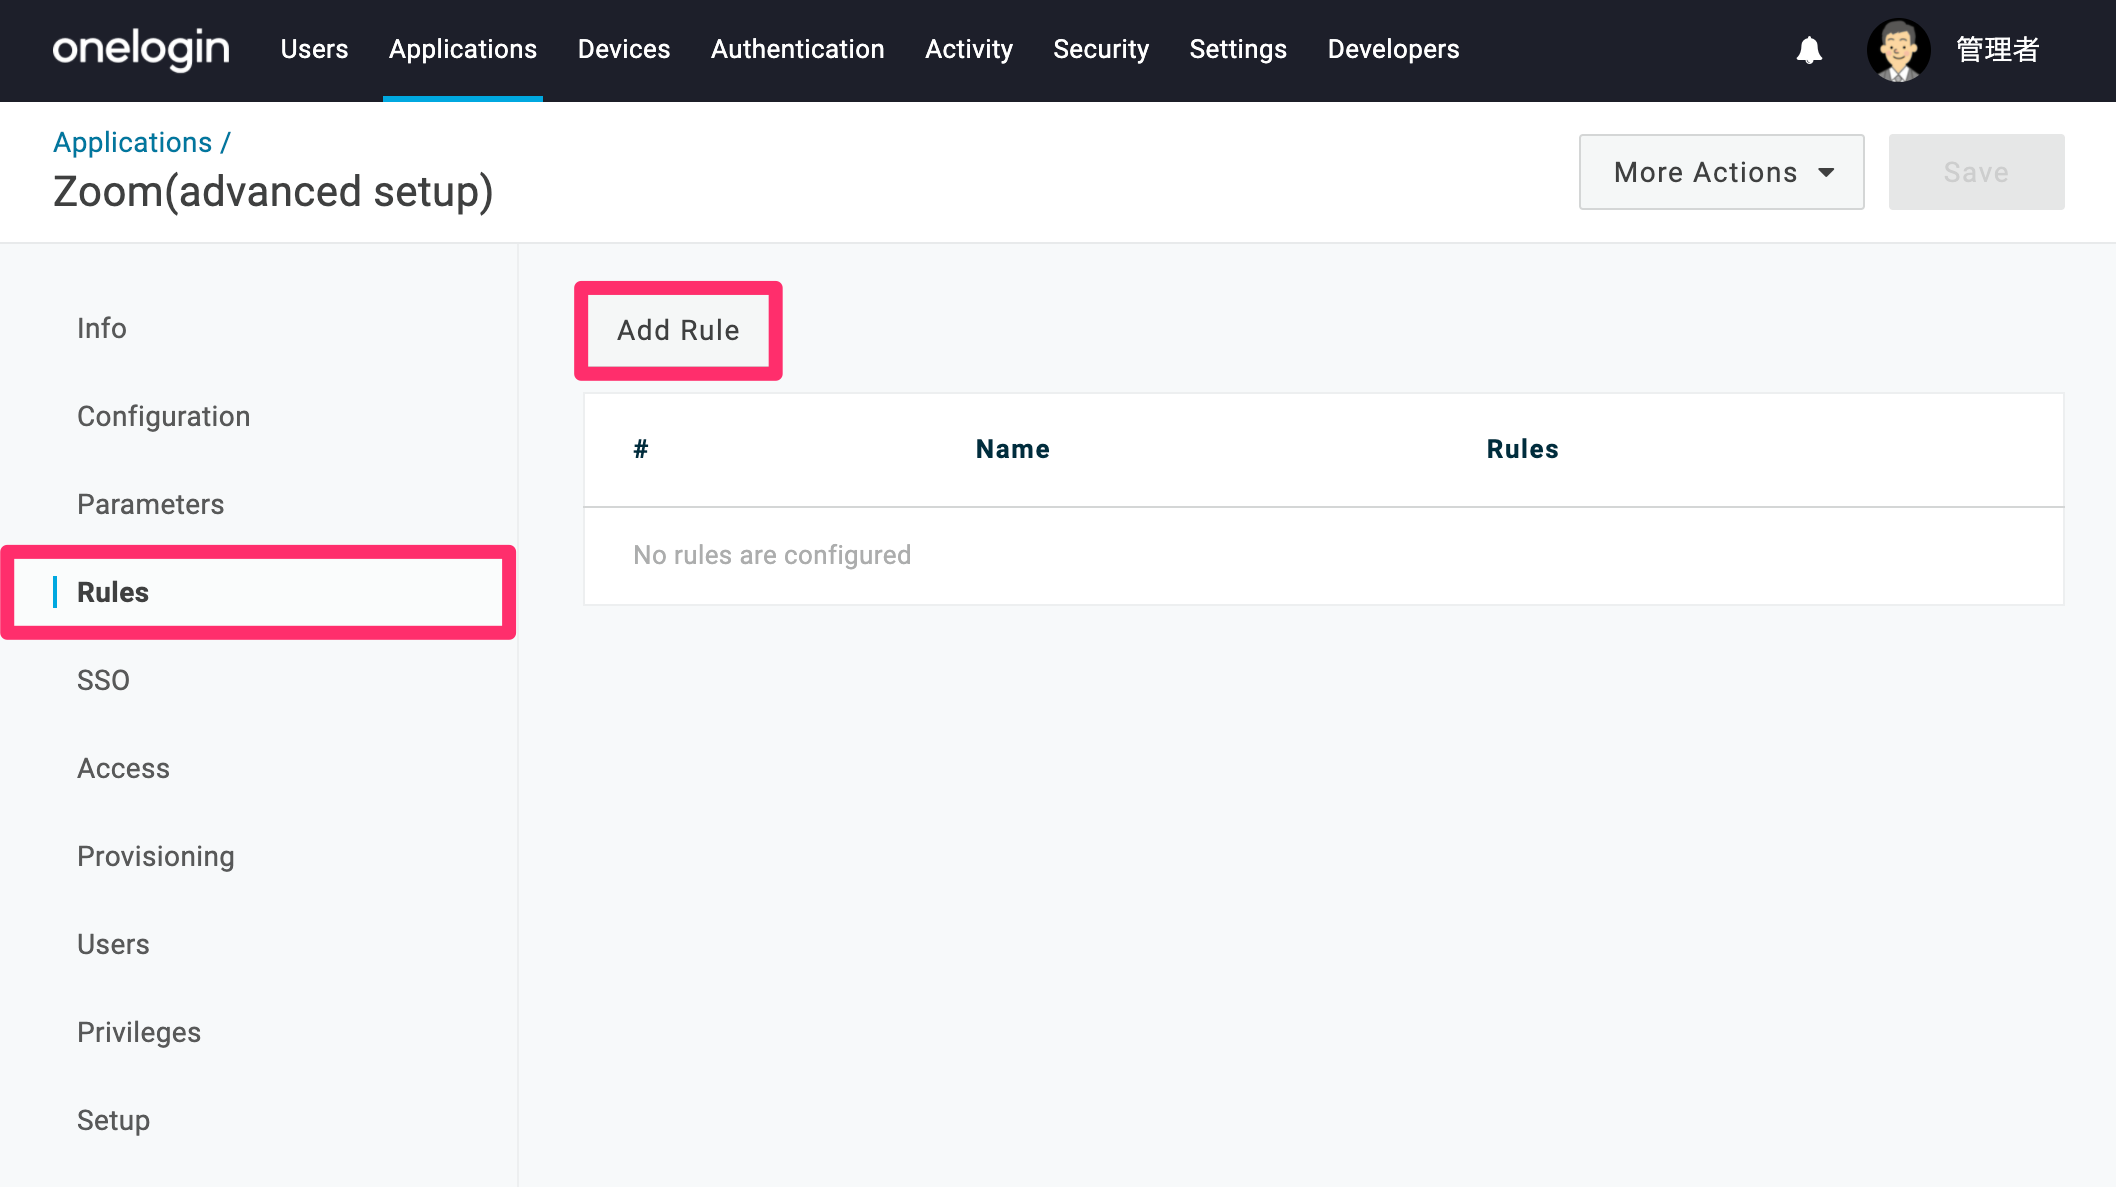Viewport: 2116px width, 1187px height.
Task: Open the Developers menu
Action: pyautogui.click(x=1394, y=49)
